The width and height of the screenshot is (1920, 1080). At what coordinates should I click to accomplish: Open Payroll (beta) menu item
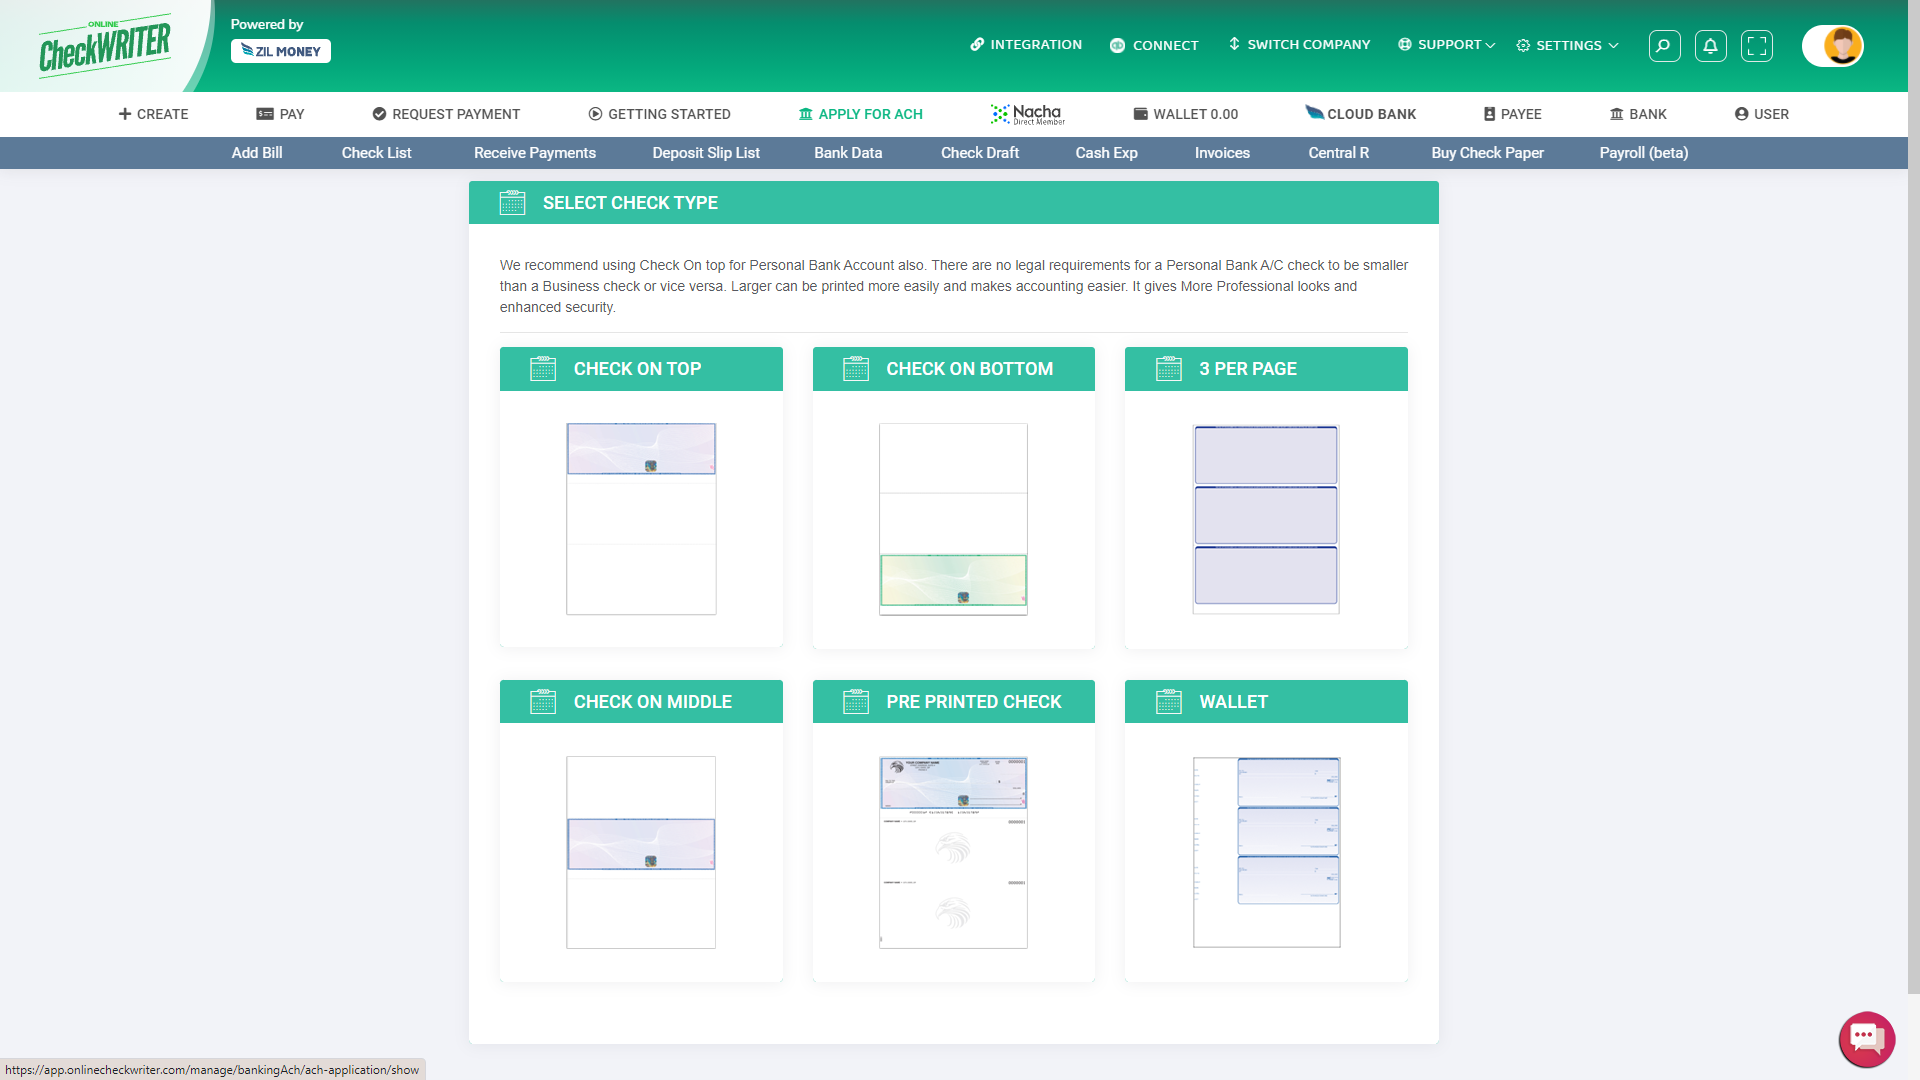[1643, 153]
